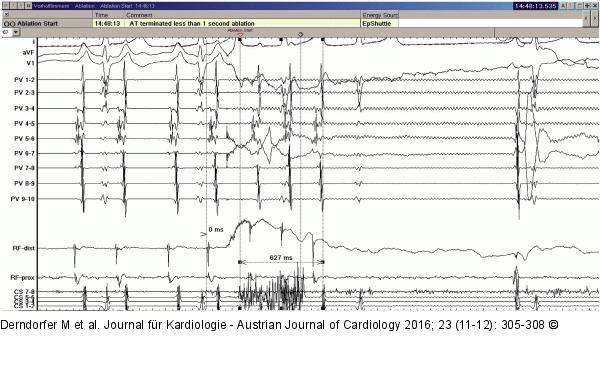Click the 14:48:13 time cell
The width and height of the screenshot is (600, 374).
click(x=108, y=23)
